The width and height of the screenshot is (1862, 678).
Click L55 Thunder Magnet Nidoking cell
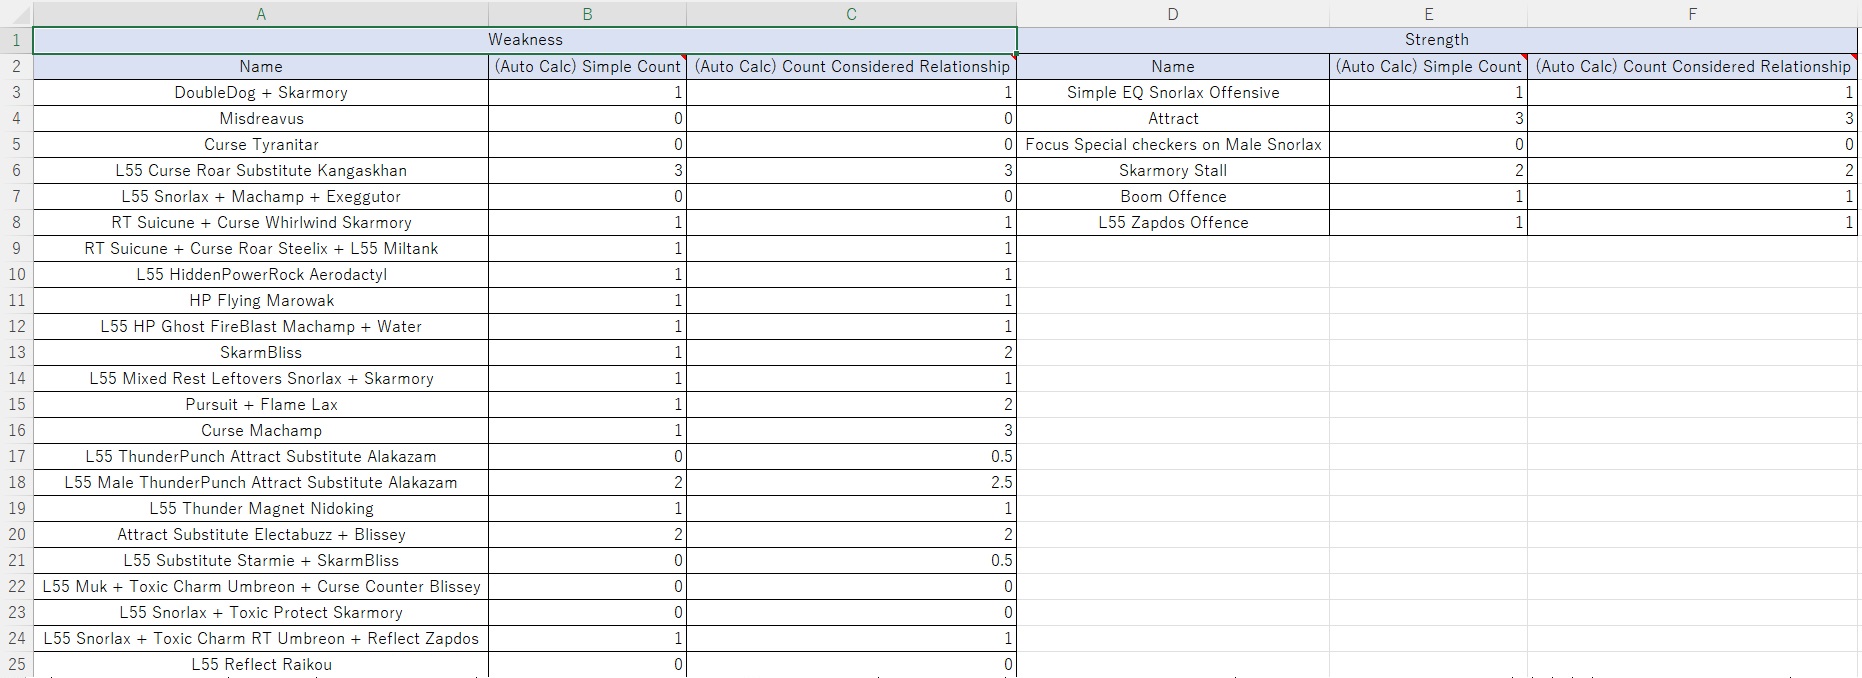(x=261, y=508)
